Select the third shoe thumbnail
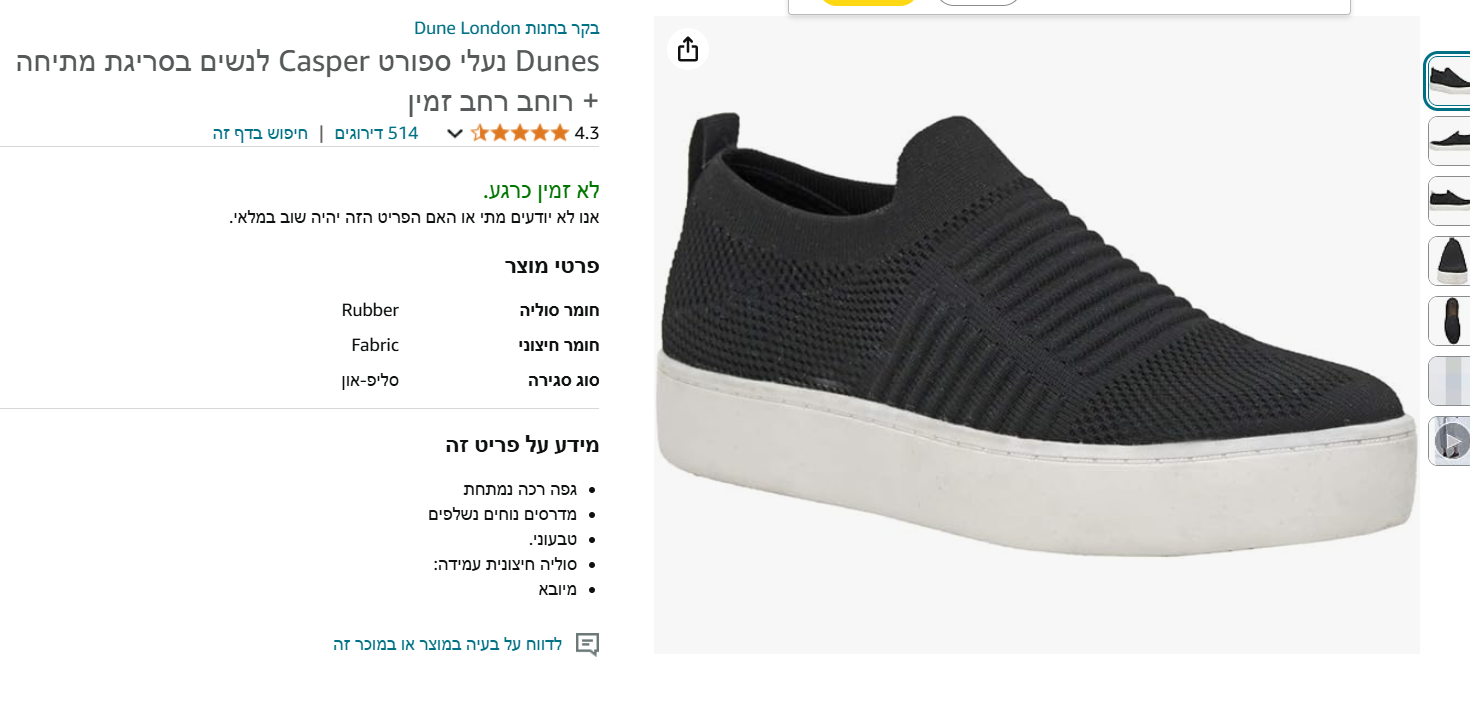Viewport: 1470px width, 705px height. point(1449,201)
